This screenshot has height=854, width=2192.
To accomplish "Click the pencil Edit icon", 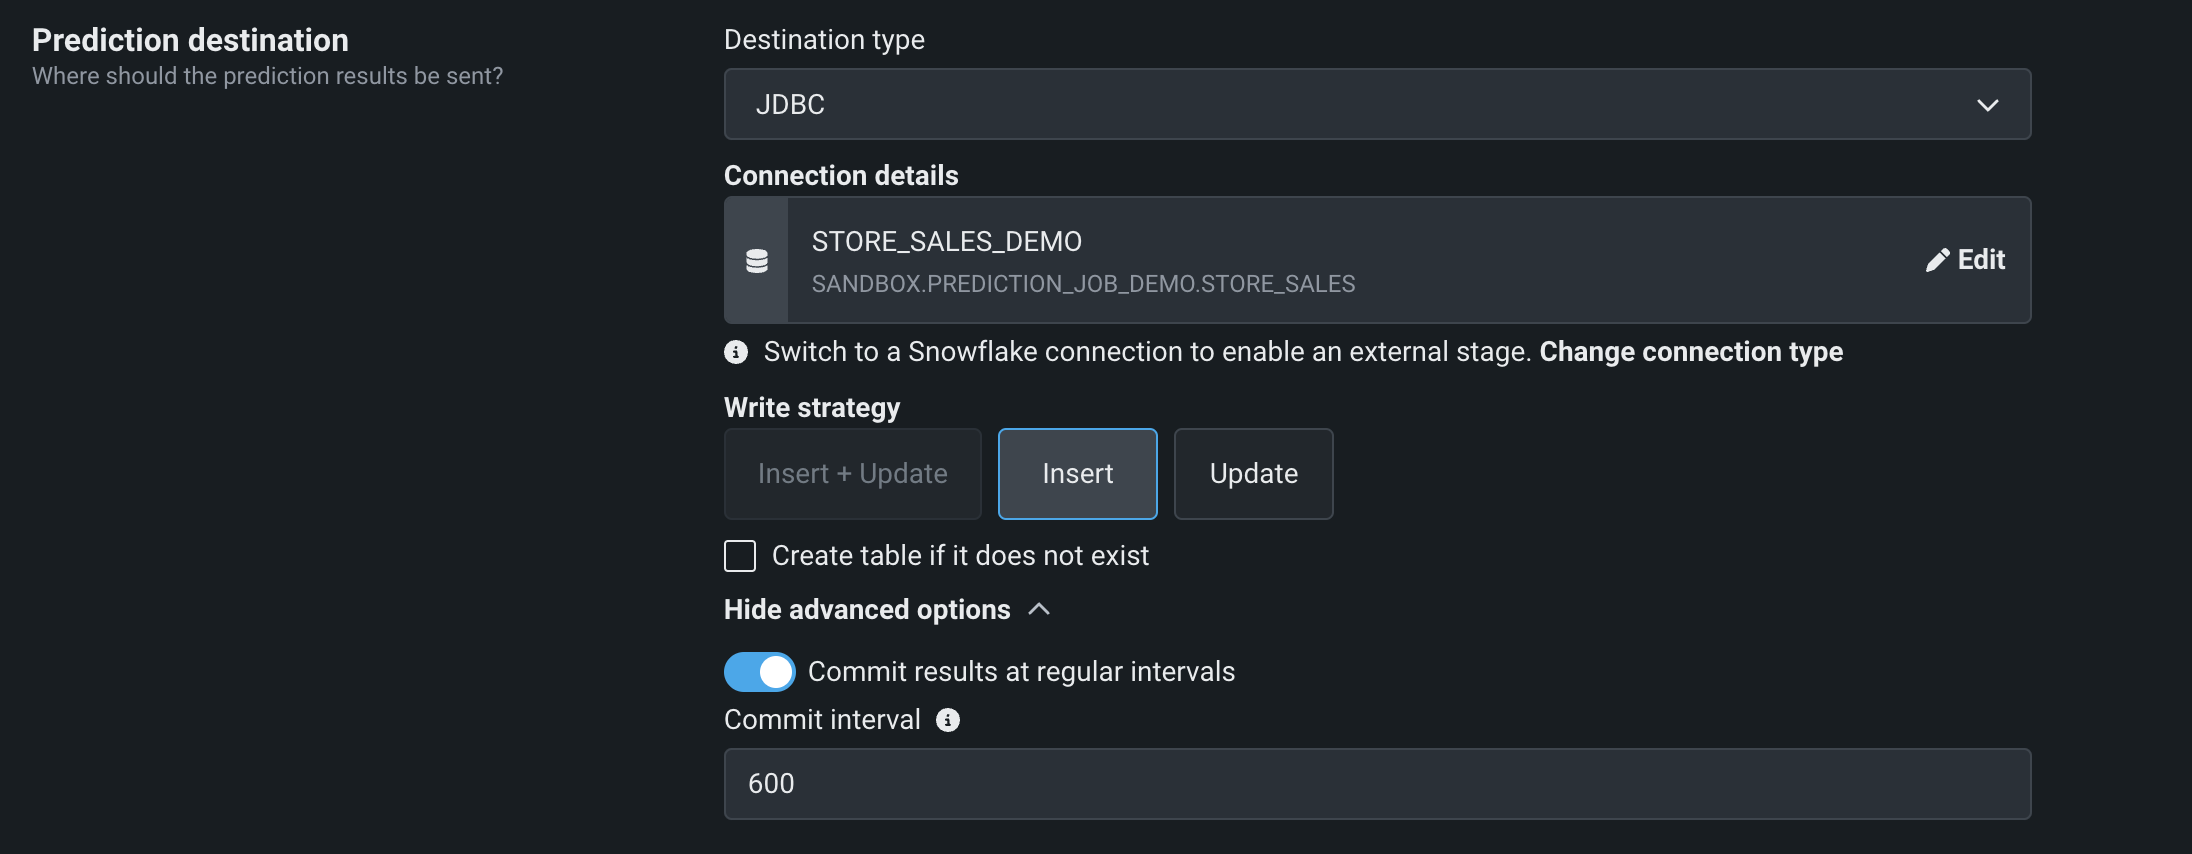I will coord(1937,260).
